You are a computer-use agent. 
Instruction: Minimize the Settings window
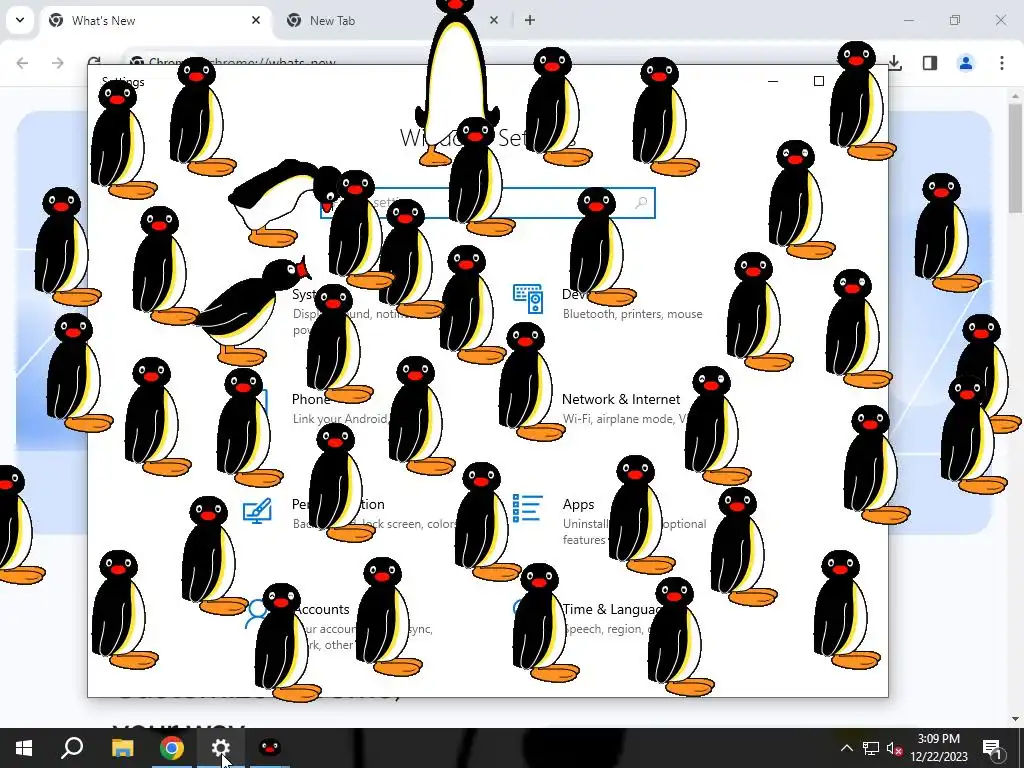point(773,81)
